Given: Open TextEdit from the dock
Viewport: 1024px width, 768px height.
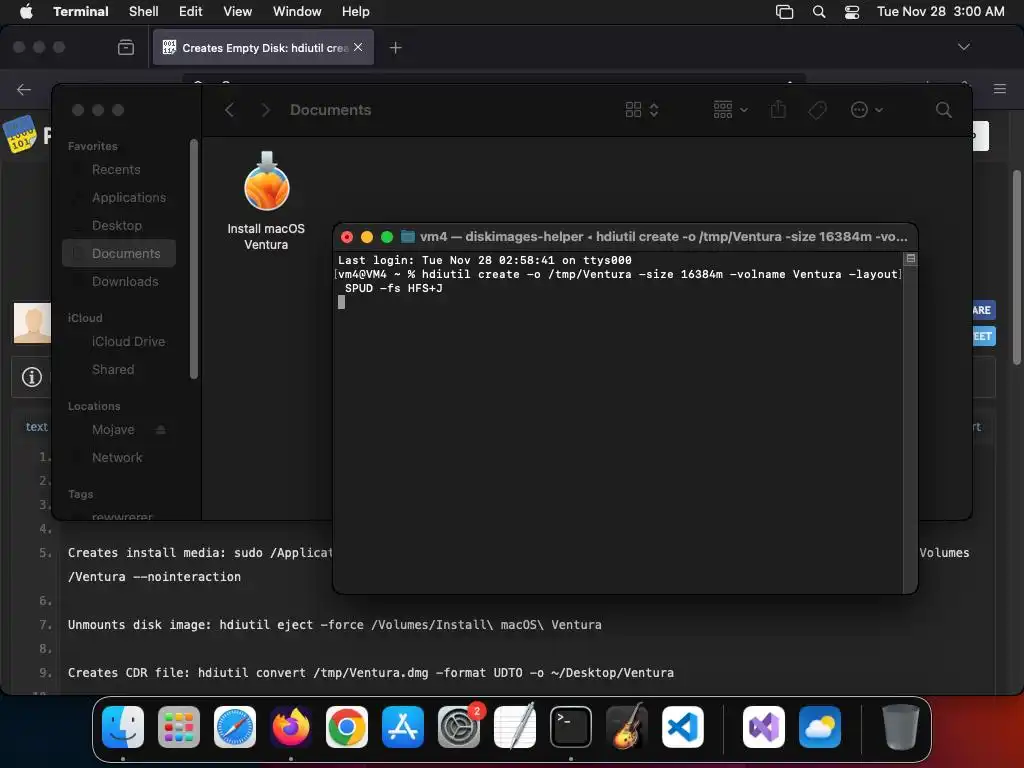Looking at the screenshot, I should (x=515, y=727).
